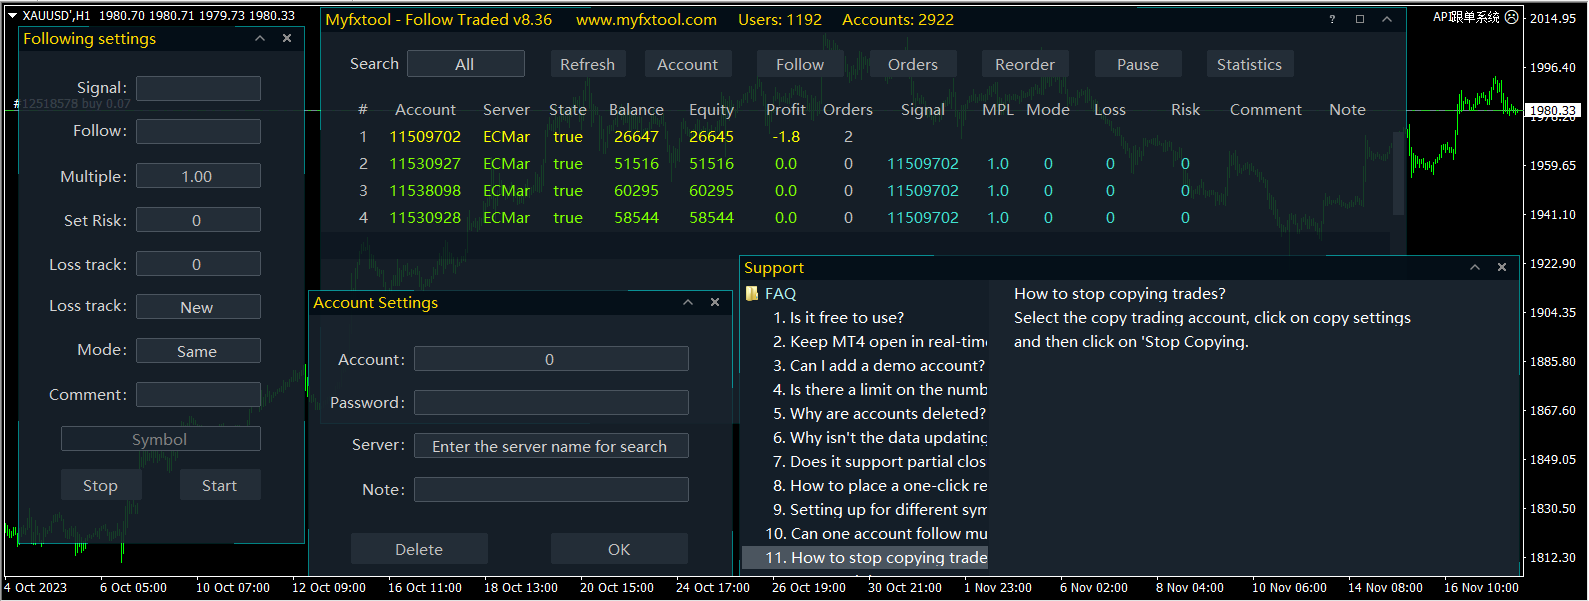Click the help question mark in Myfxtool title bar
1589x601 pixels.
(1332, 19)
